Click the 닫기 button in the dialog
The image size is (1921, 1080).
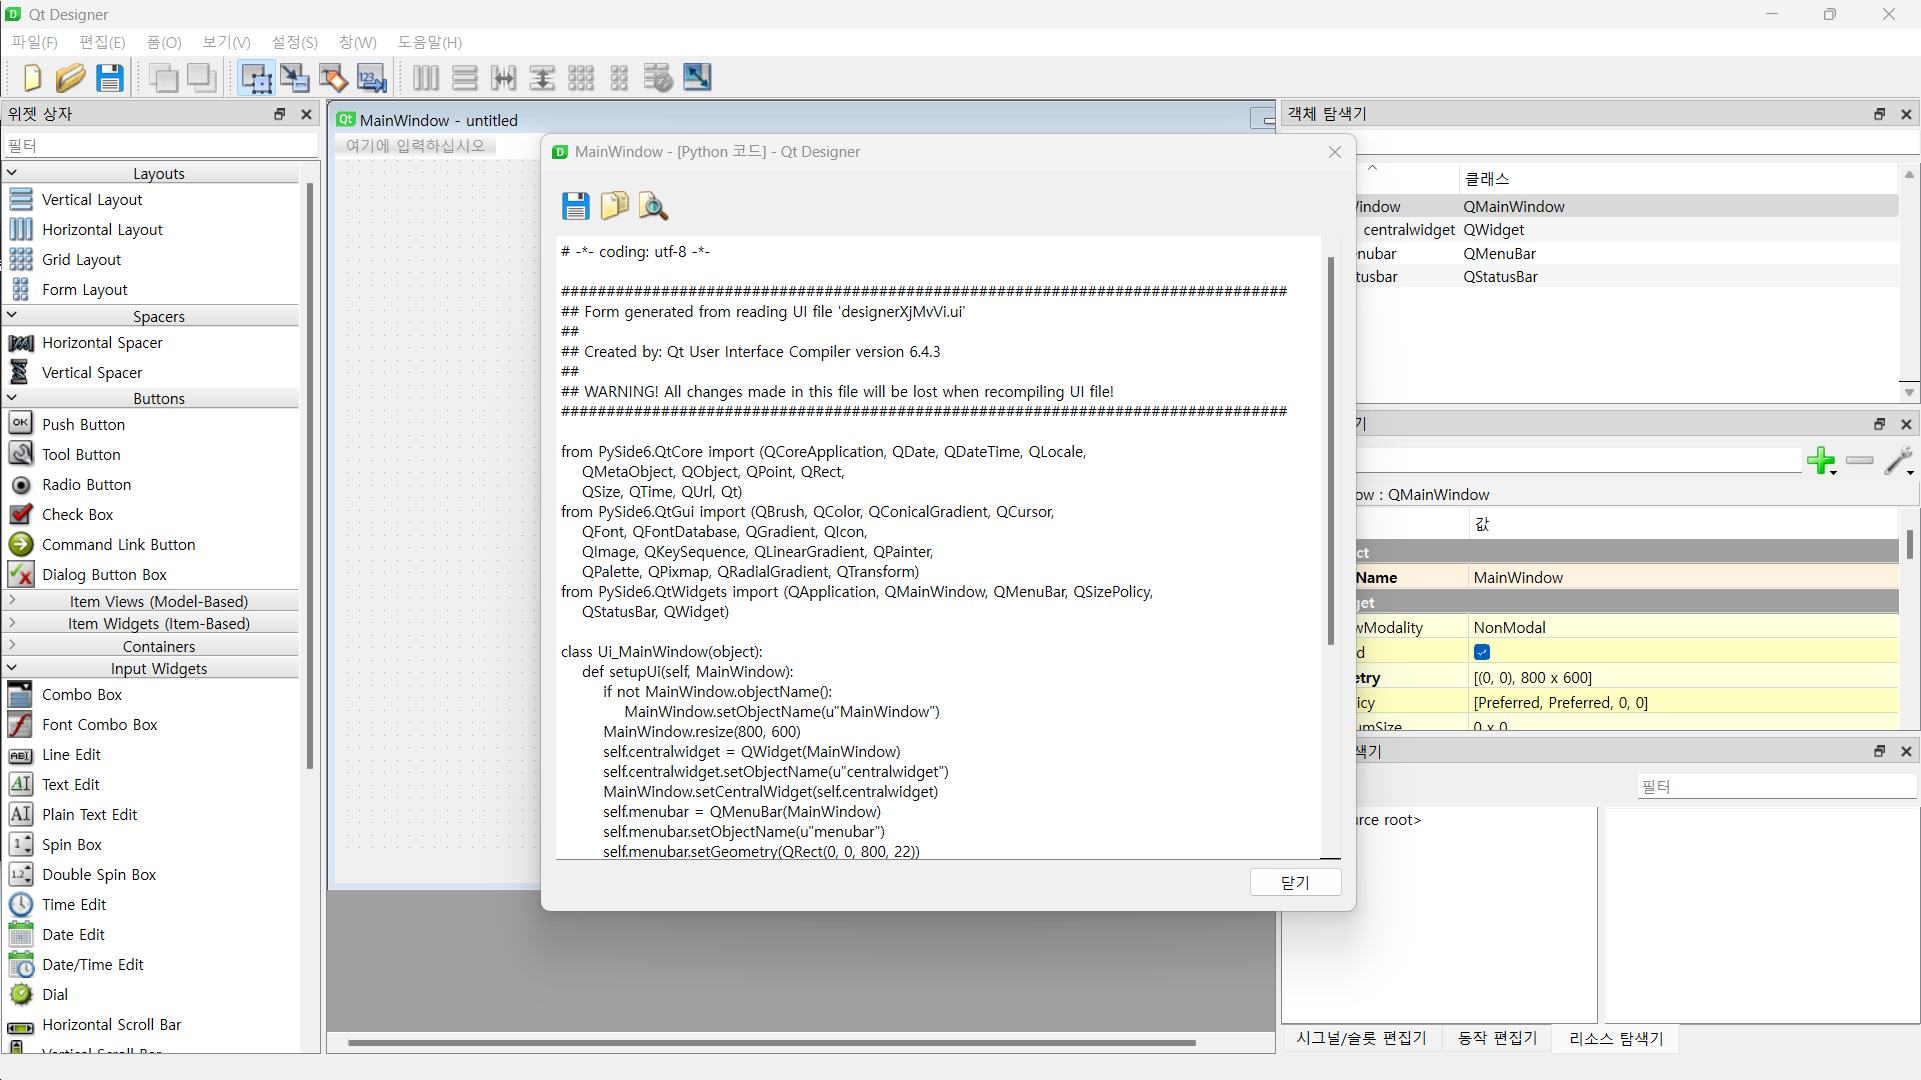1295,882
